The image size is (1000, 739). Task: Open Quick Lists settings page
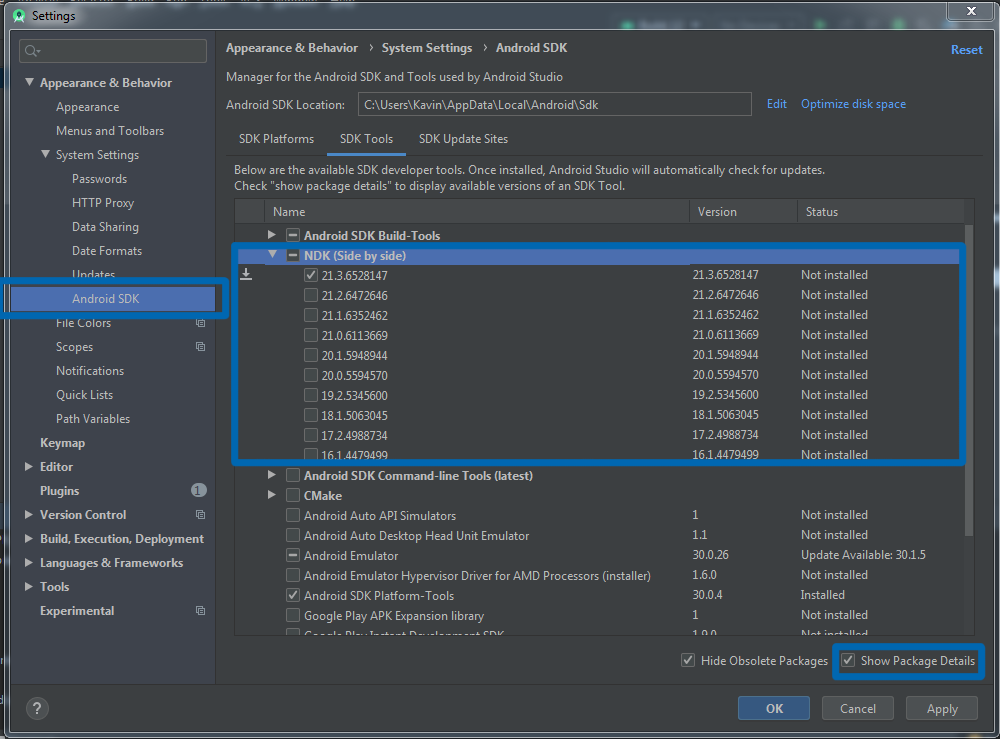(x=84, y=395)
